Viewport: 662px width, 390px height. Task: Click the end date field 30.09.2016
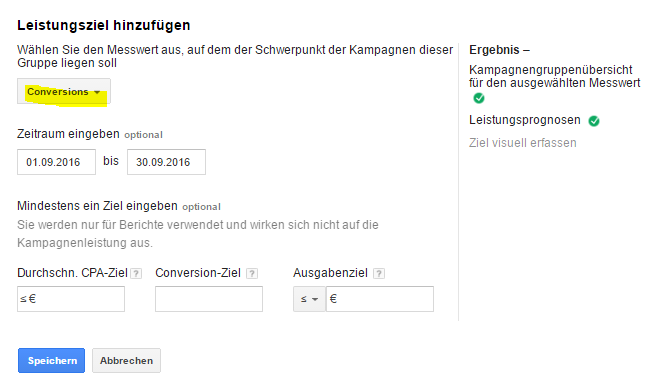[166, 162]
